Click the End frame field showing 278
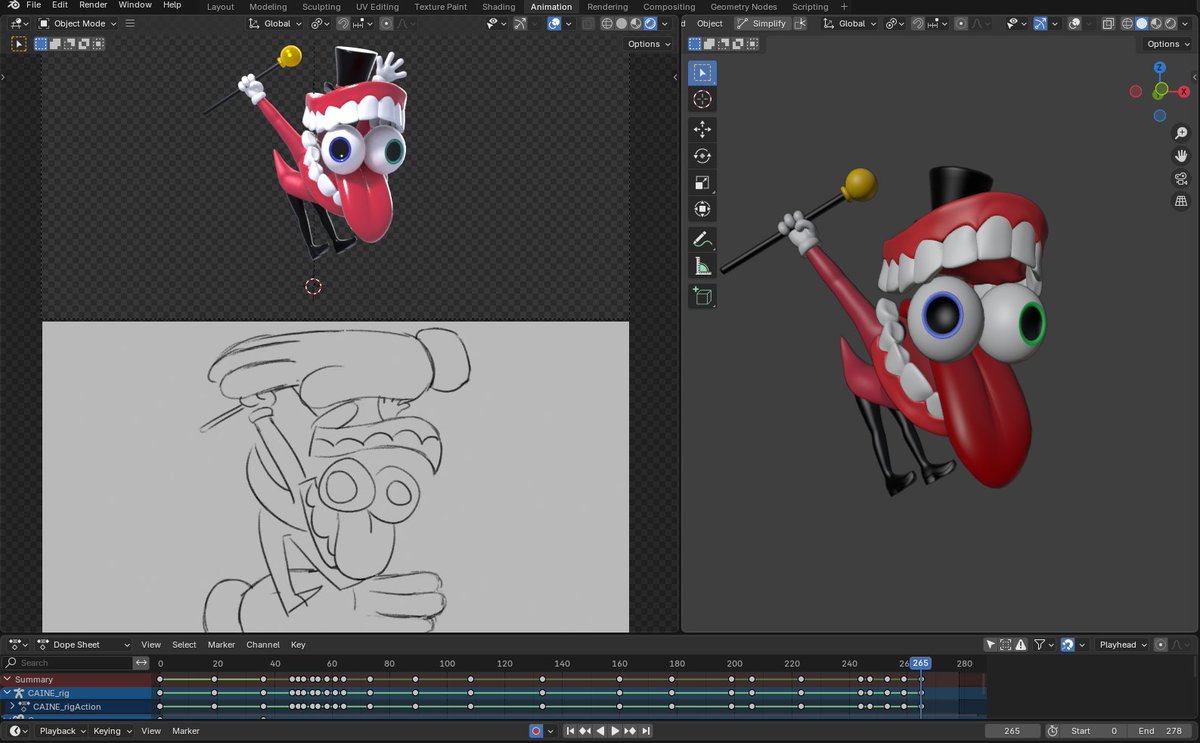The image size is (1200, 743). point(1160,731)
